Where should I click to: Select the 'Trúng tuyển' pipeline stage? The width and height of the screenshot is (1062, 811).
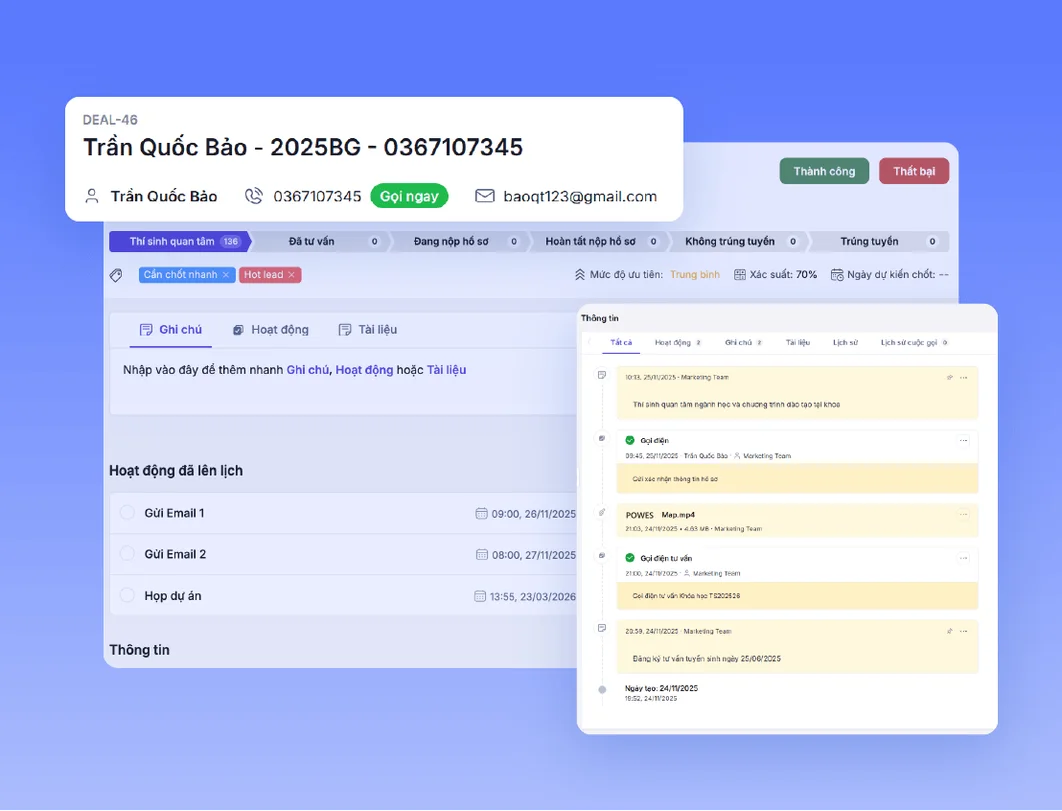pos(879,241)
